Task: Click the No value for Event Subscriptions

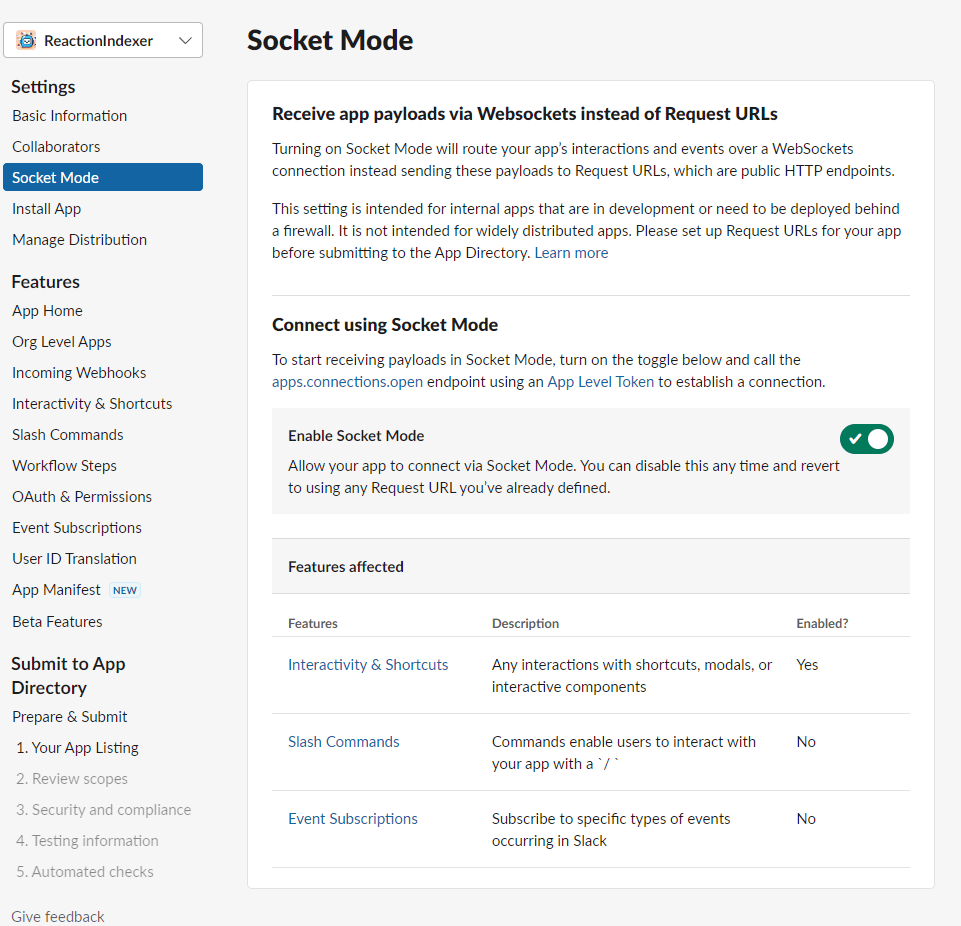Action: [806, 819]
